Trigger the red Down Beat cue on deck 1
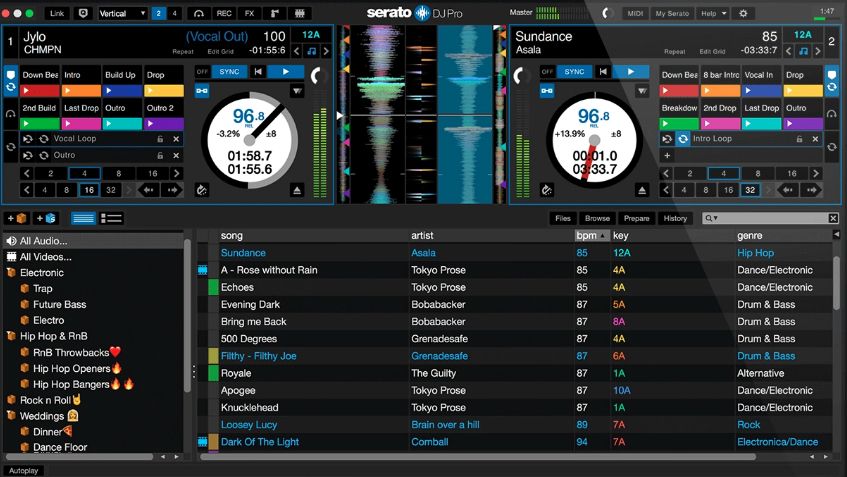847x477 pixels. pos(39,91)
